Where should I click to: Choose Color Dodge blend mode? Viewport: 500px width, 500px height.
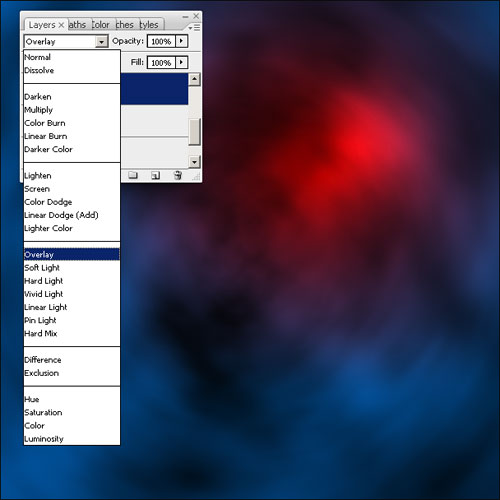(72, 202)
